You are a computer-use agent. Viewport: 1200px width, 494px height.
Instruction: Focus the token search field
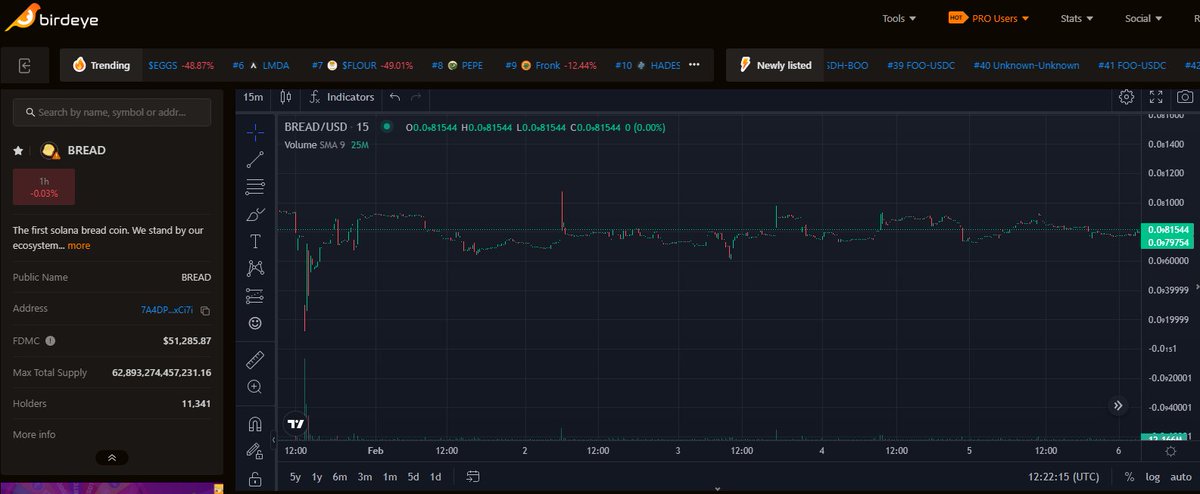[112, 112]
